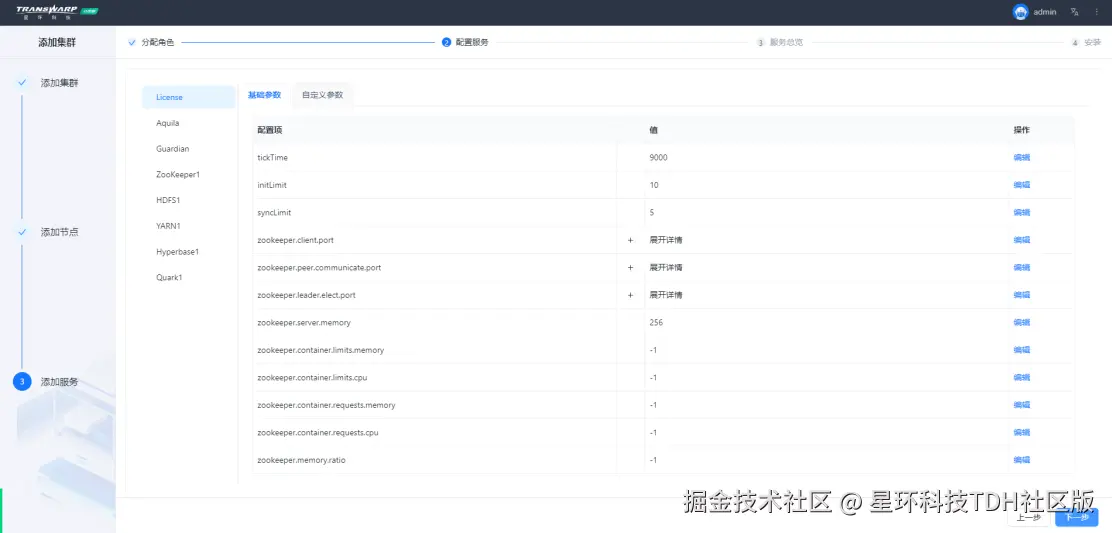1112x533 pixels.
Task: Click the Transwarp logo in header
Action: pos(57,11)
